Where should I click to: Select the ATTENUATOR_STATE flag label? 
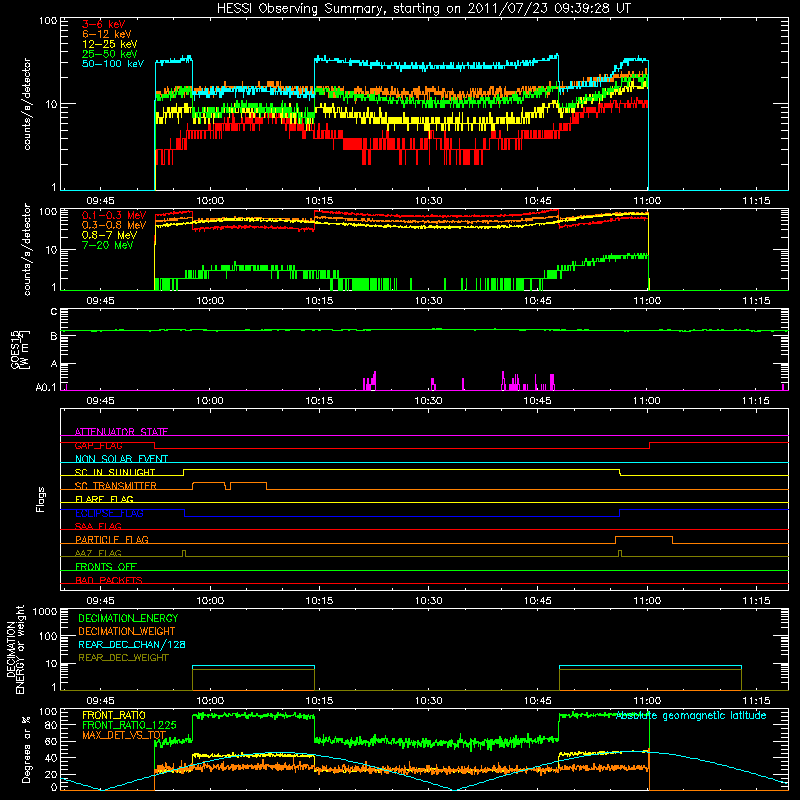[x=121, y=432]
